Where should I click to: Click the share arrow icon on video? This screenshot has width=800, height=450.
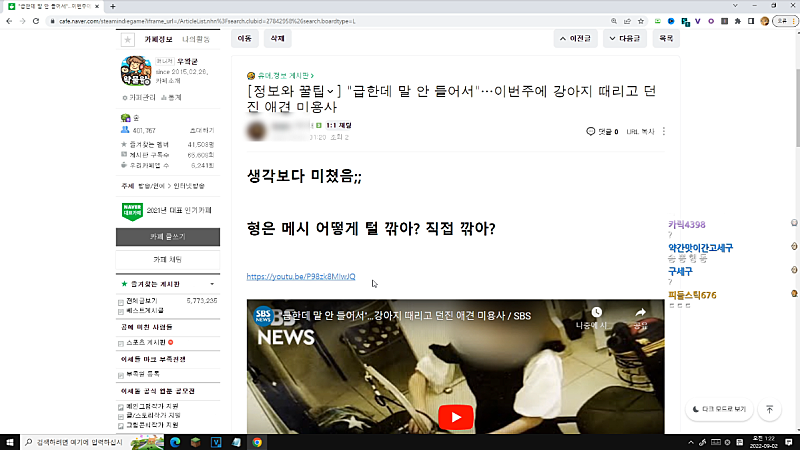click(640, 312)
